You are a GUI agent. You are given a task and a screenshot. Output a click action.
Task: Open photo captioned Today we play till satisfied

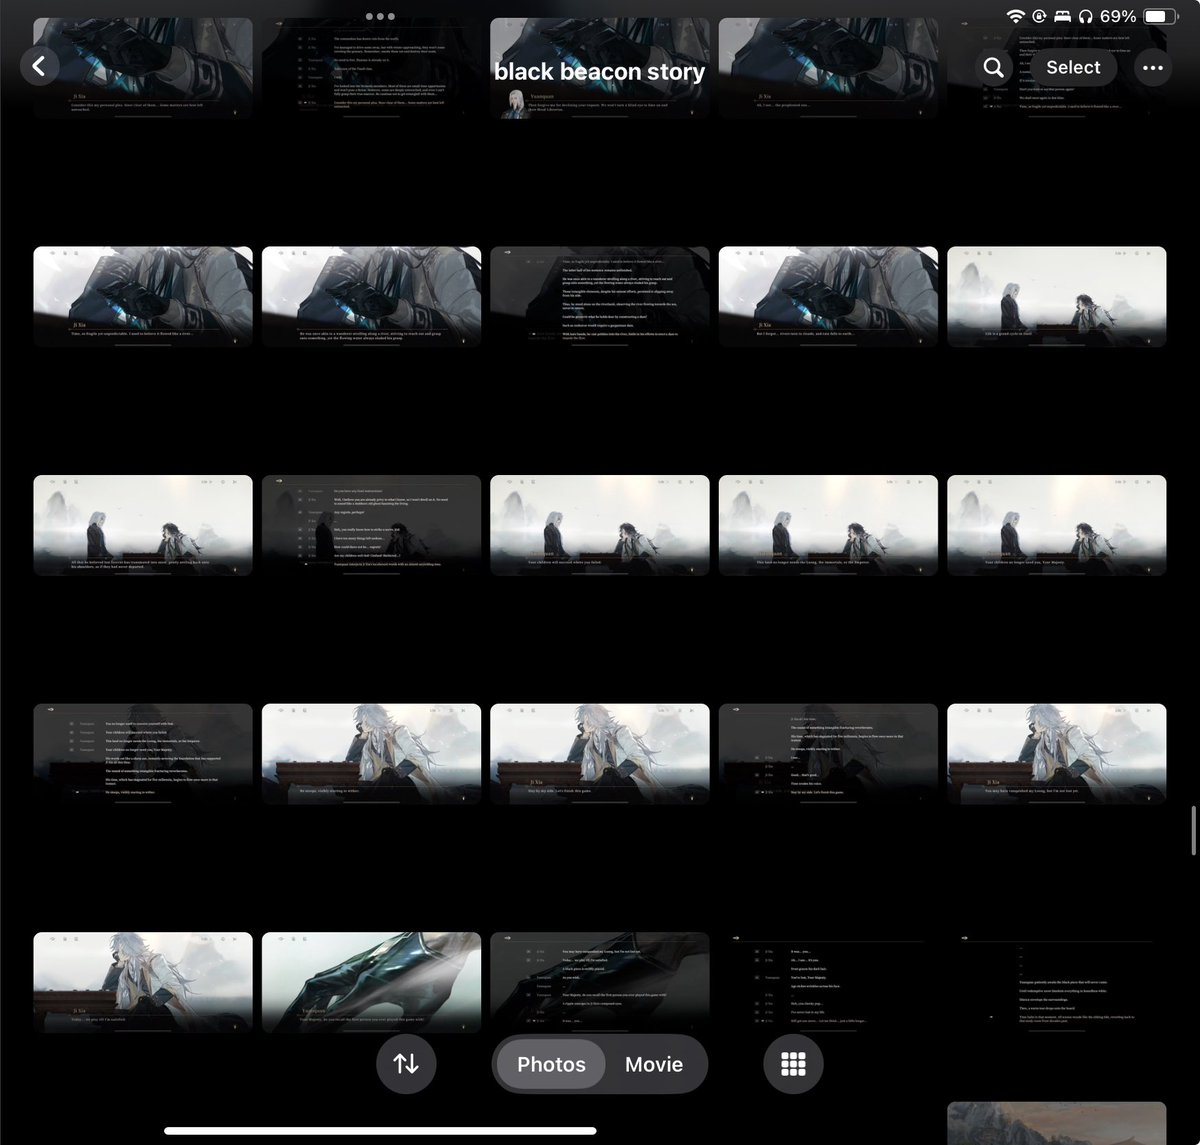(x=143, y=982)
